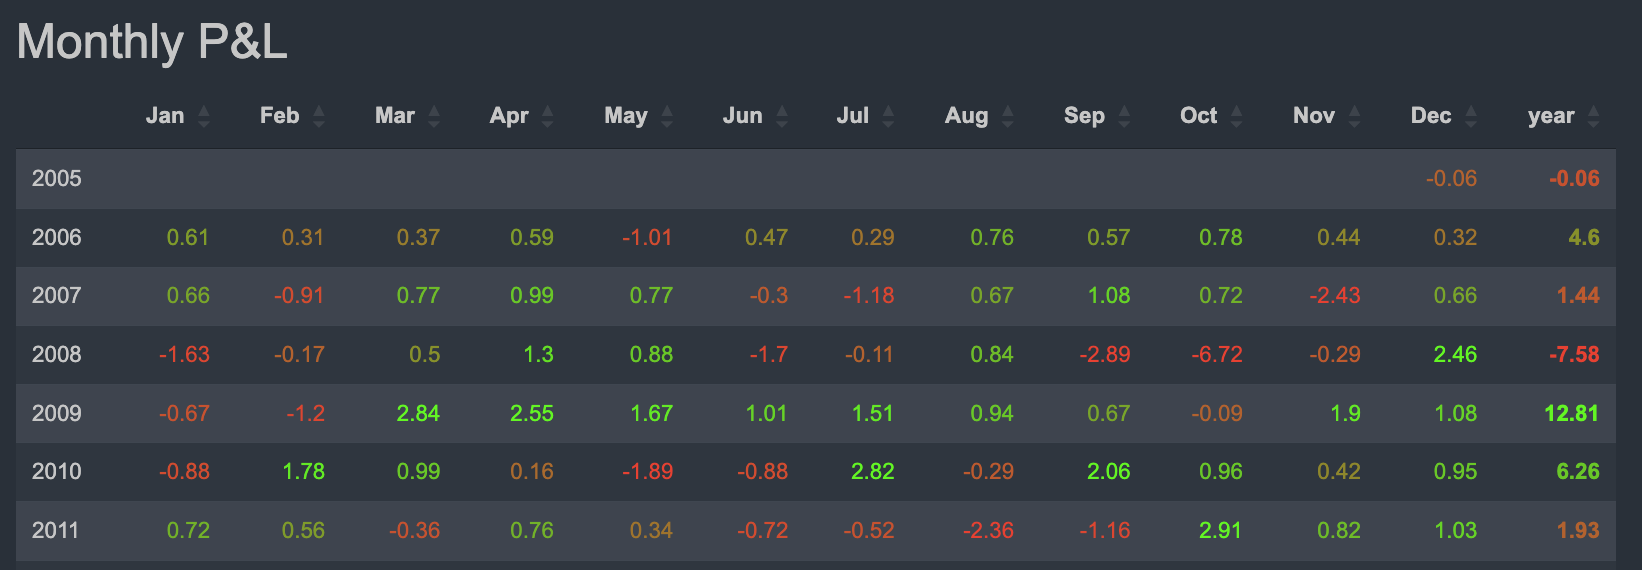Select the 2005 row label
The height and width of the screenshot is (570, 1642).
coord(56,179)
